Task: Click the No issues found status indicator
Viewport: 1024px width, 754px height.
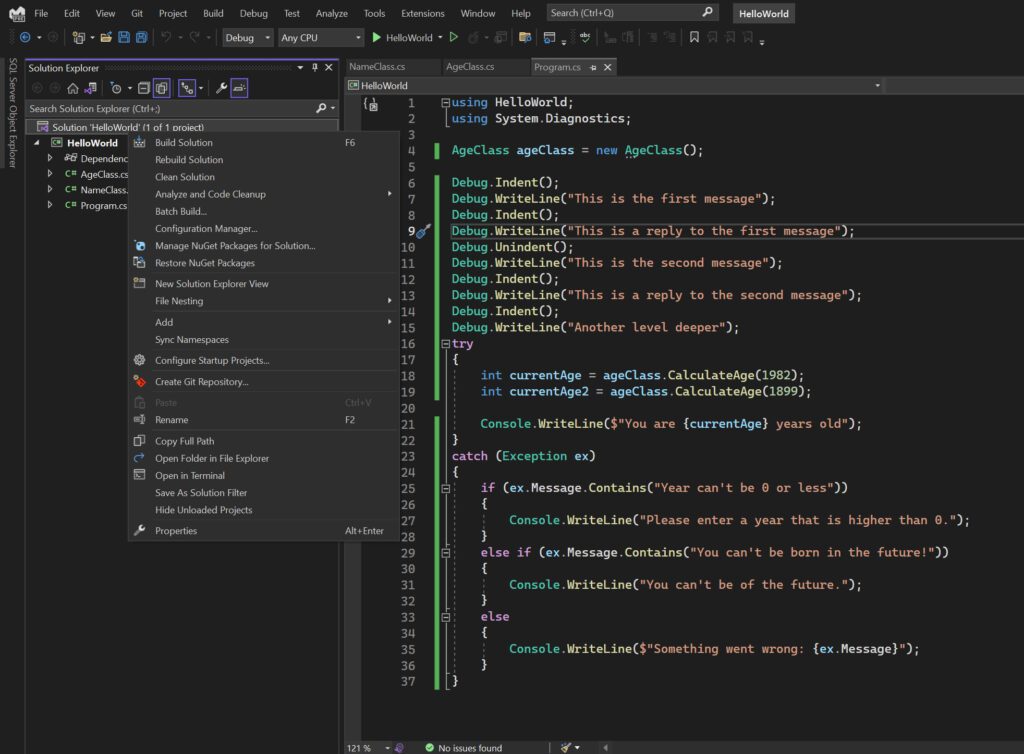Action: pyautogui.click(x=462, y=747)
